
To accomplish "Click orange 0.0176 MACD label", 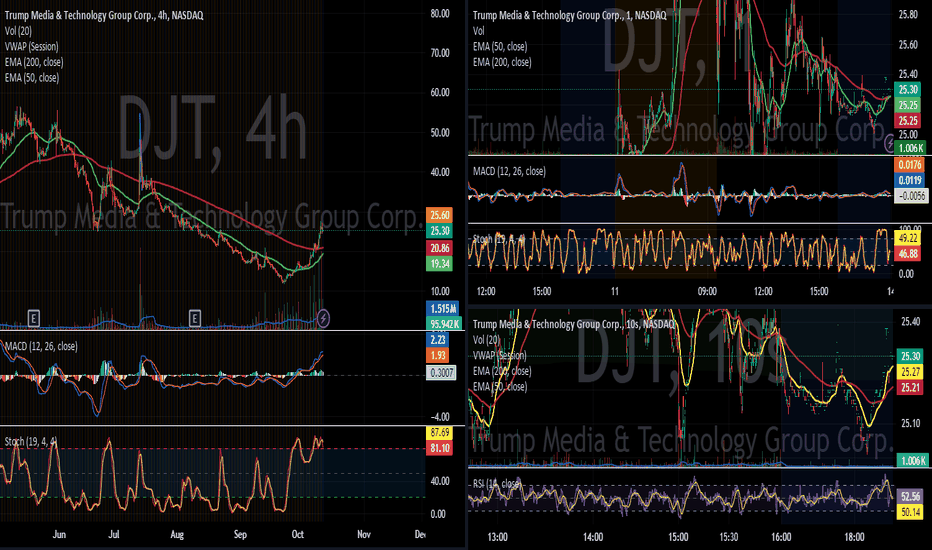I will [x=910, y=165].
